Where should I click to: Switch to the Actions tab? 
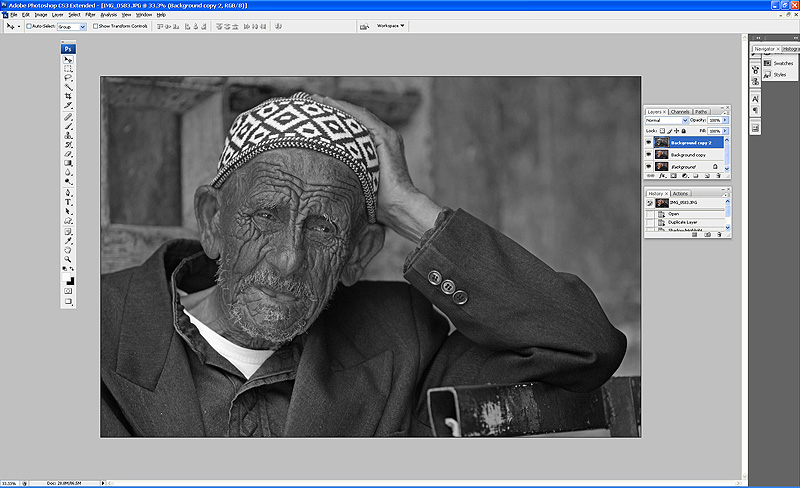(x=680, y=193)
